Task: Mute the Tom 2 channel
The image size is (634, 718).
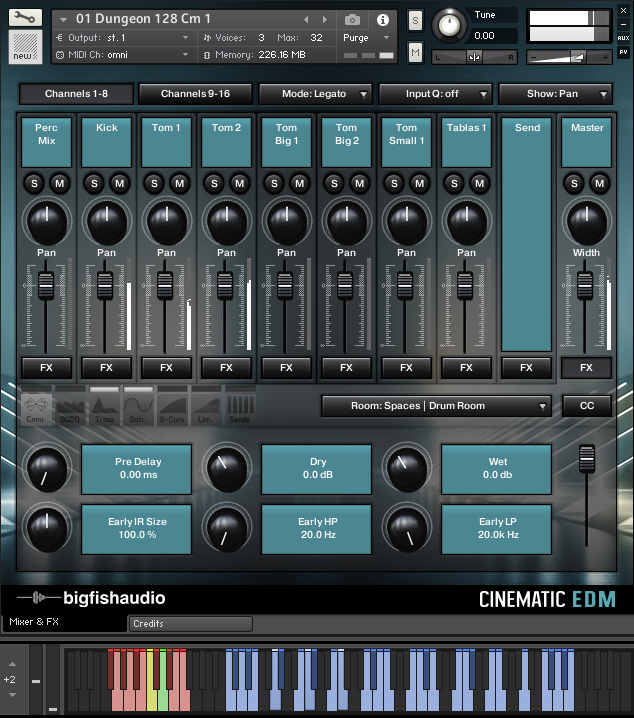Action: 239,184
